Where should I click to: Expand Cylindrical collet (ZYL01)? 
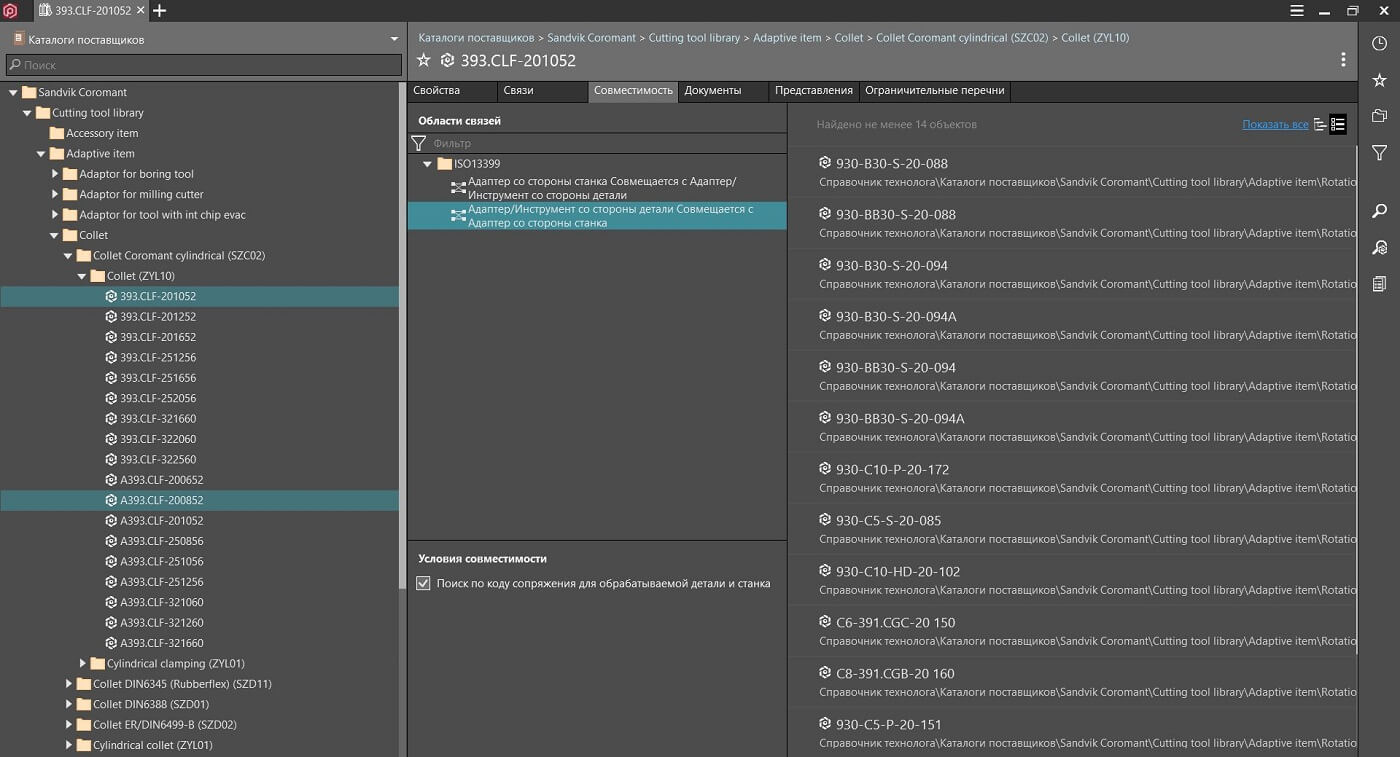[x=69, y=745]
